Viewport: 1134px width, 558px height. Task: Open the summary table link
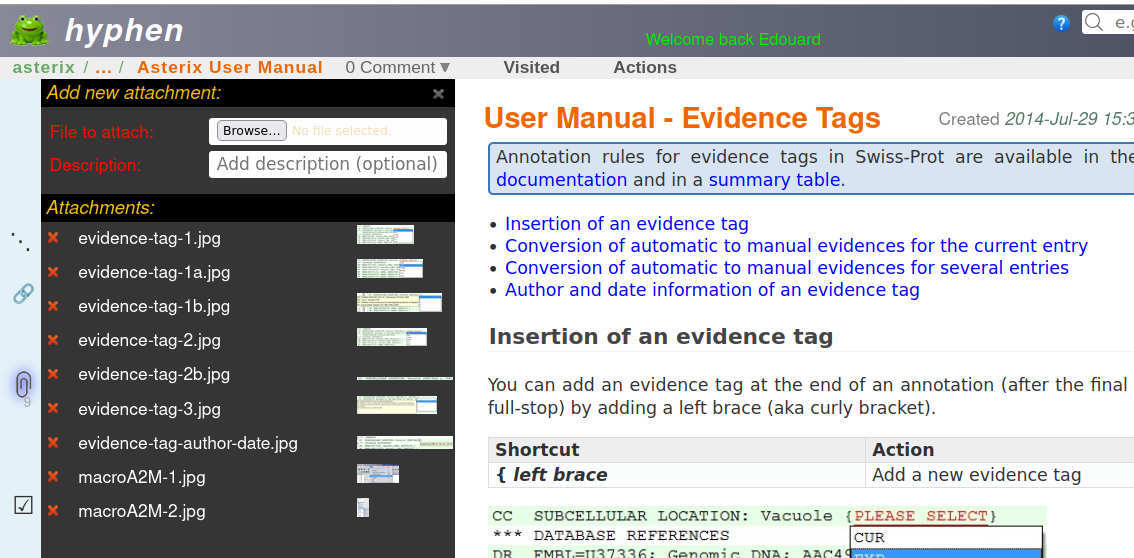pos(774,180)
